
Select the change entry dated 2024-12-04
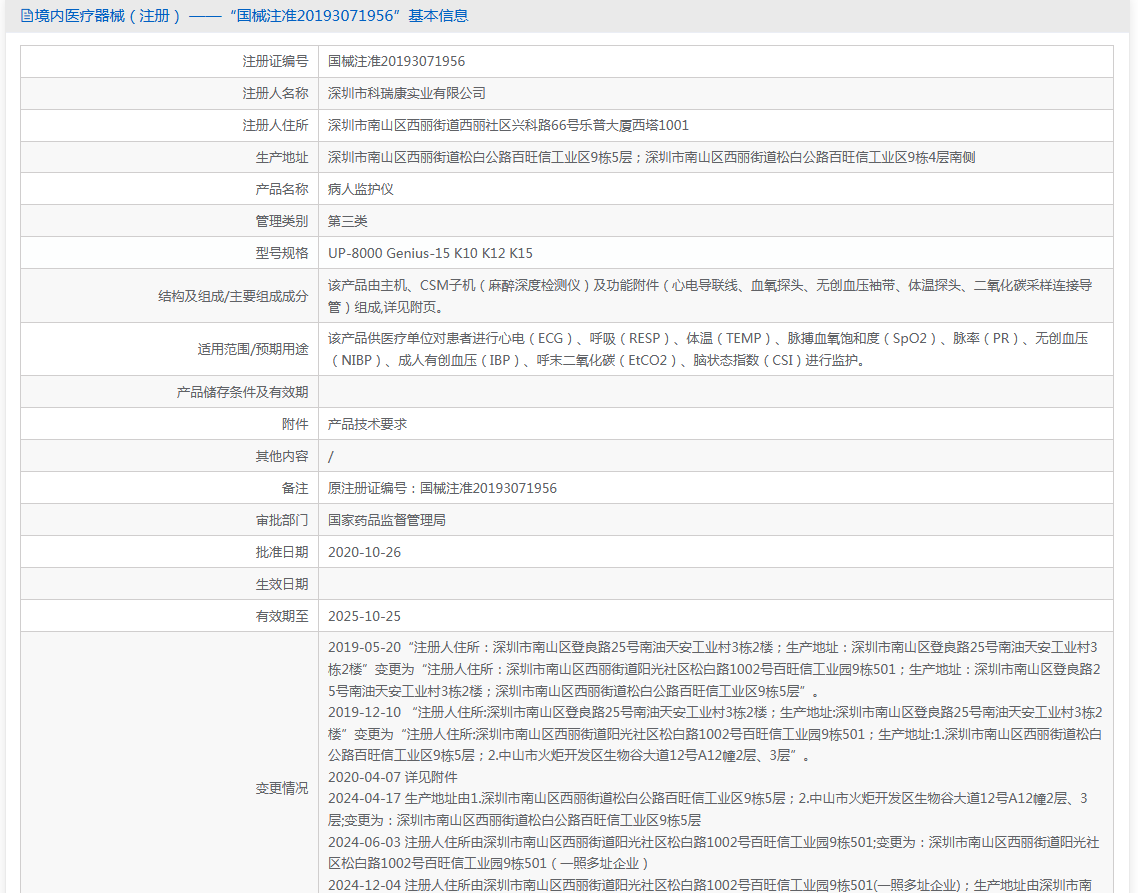710,885
